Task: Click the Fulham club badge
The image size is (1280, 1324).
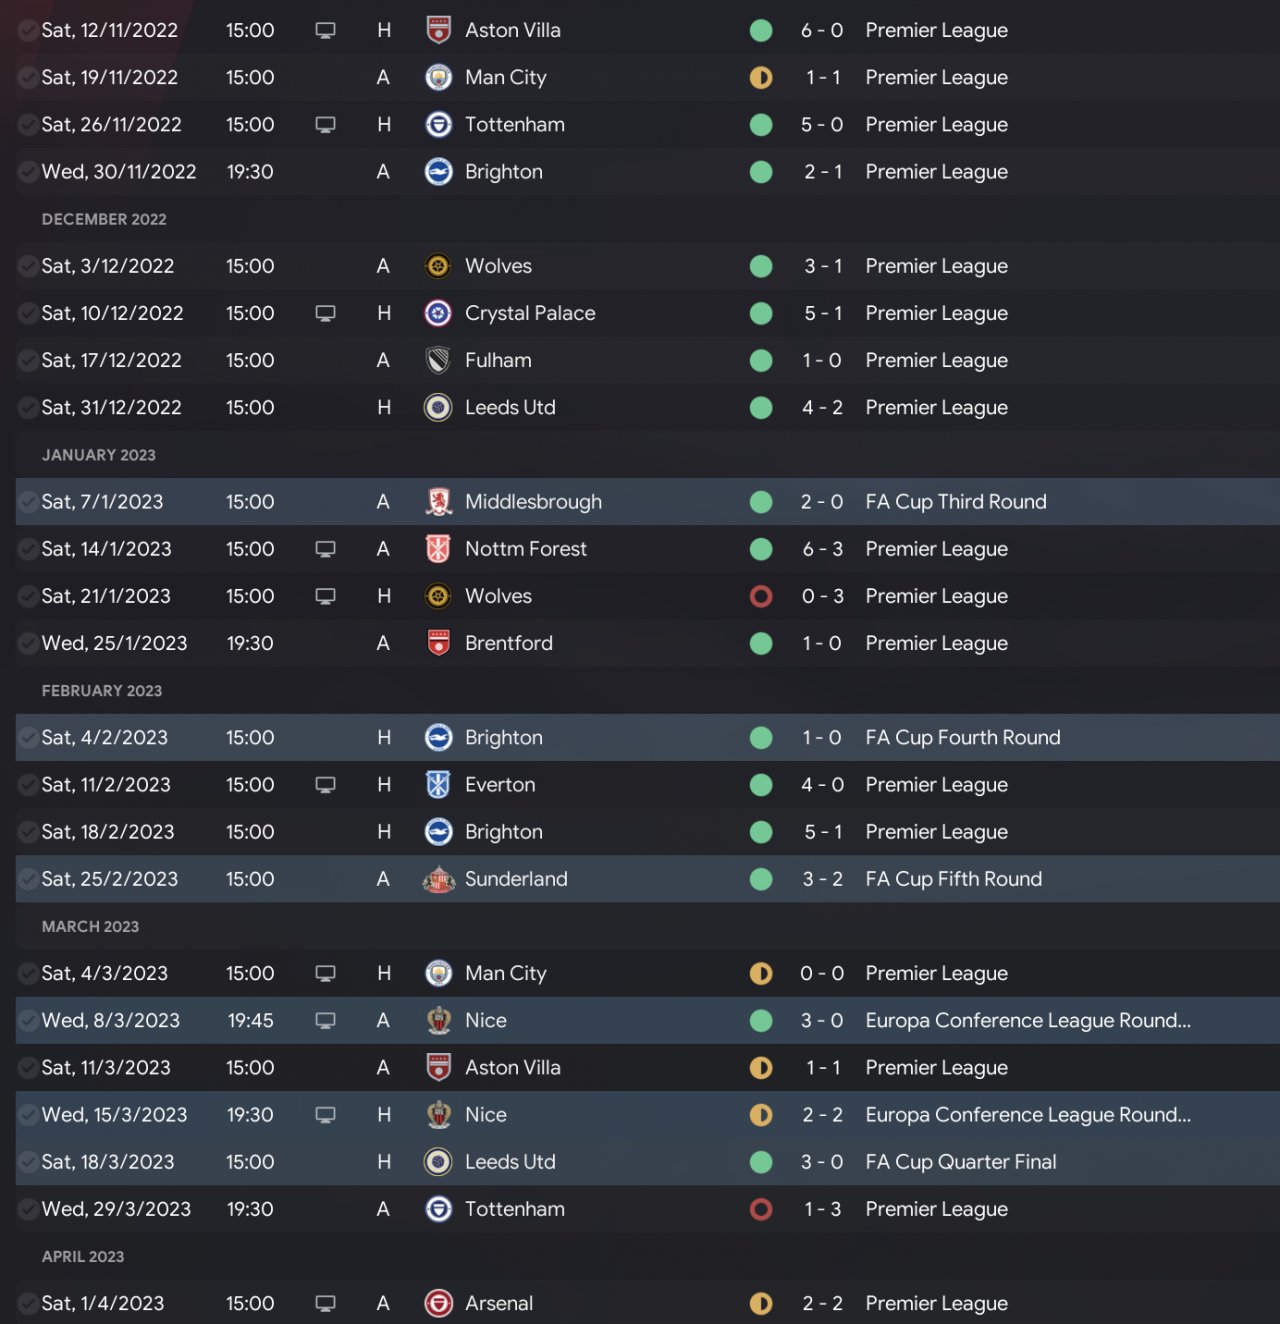Action: click(x=438, y=360)
